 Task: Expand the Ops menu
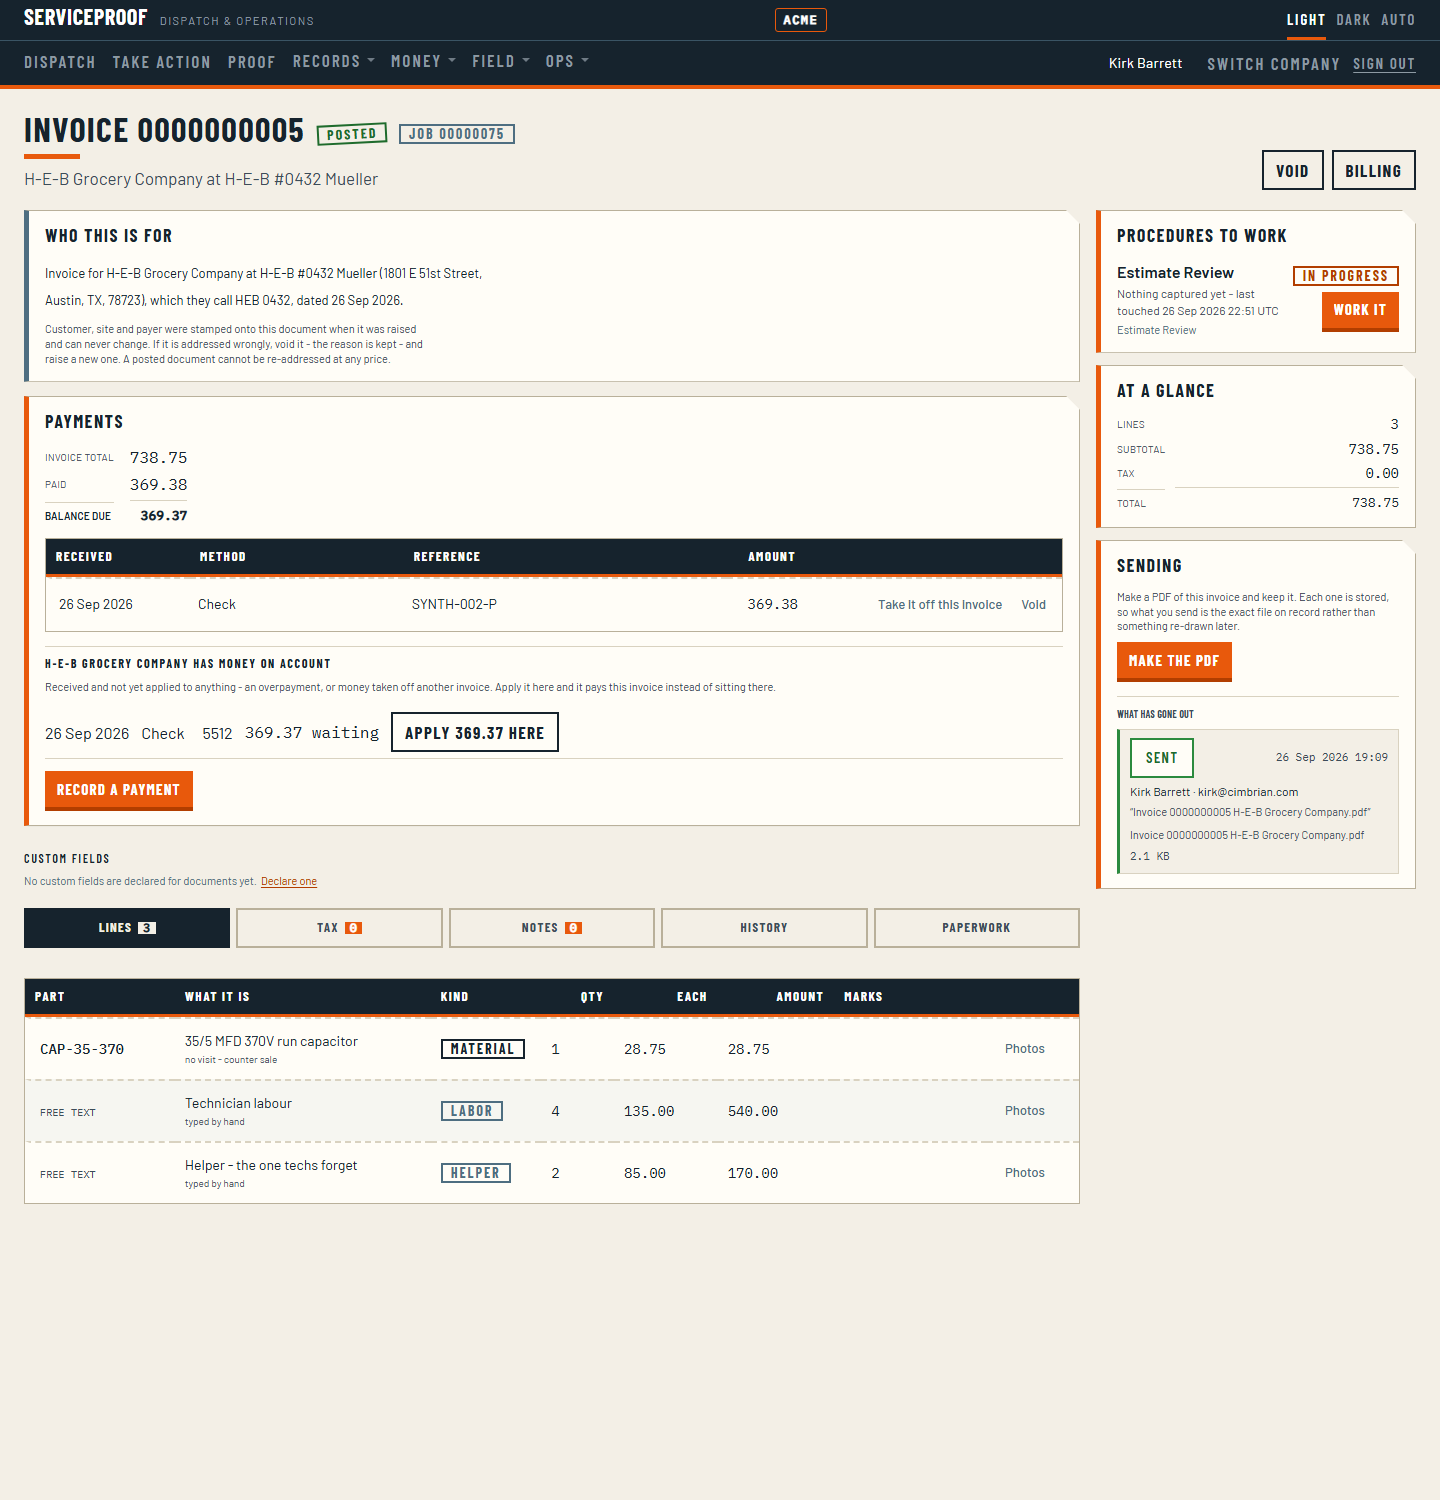tap(567, 62)
